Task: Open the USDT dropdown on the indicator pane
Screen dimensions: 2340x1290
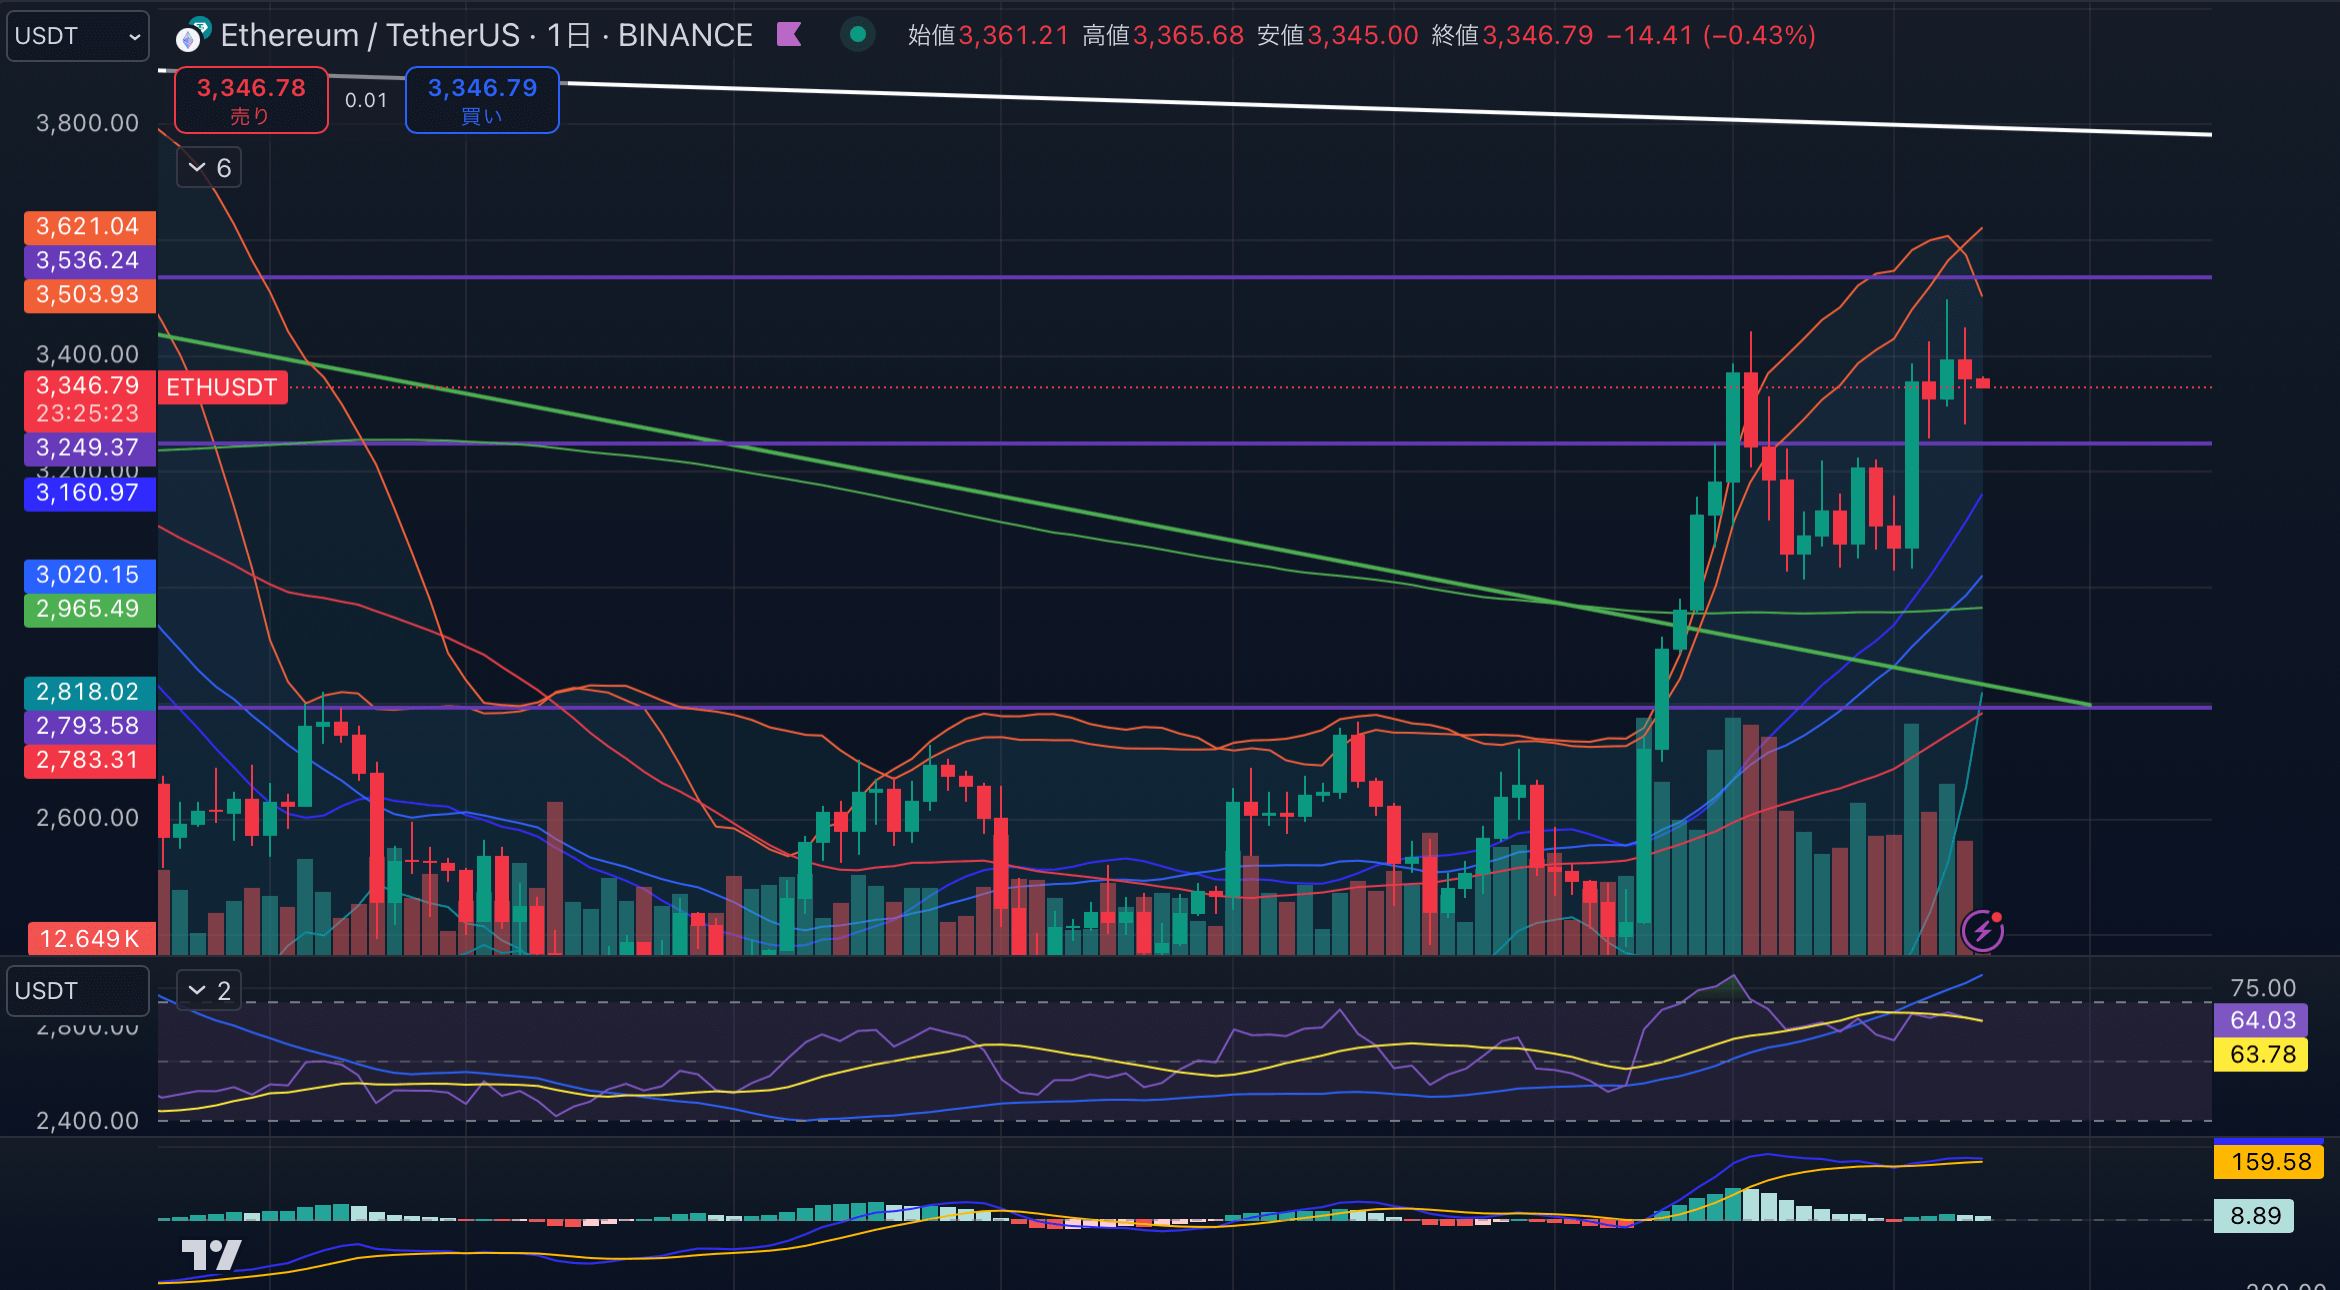Action: point(78,991)
